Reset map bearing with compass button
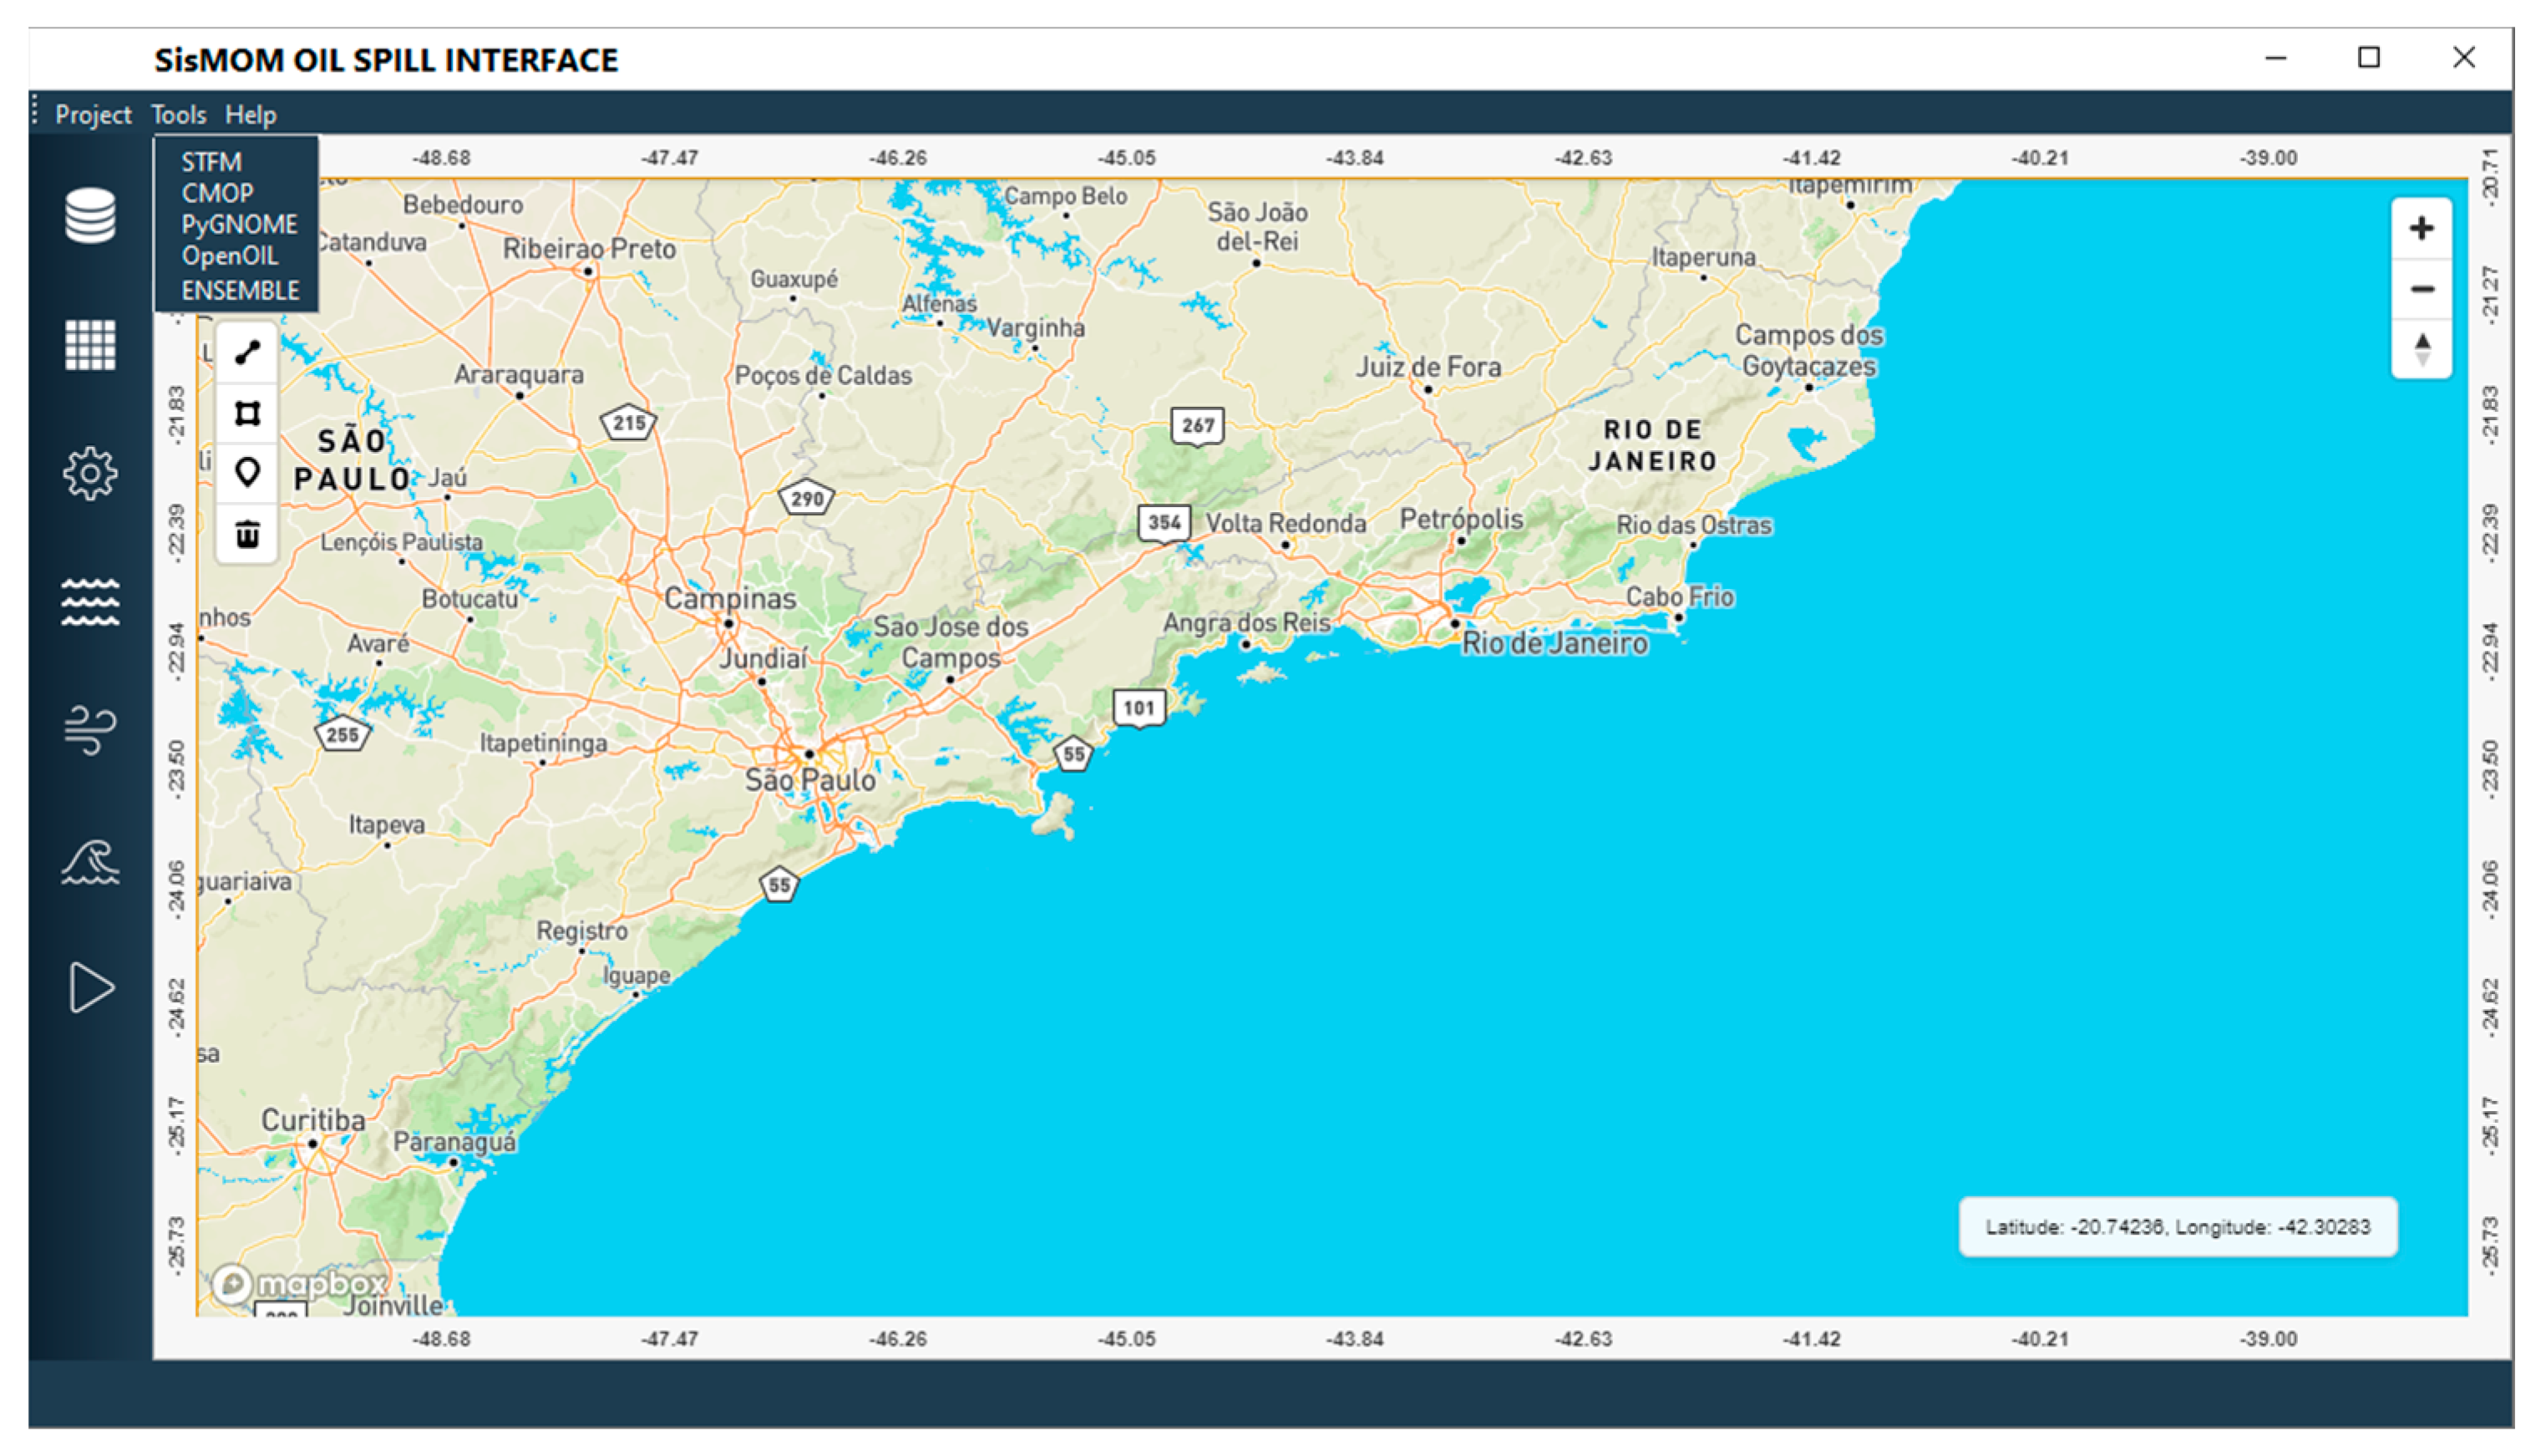2541x1456 pixels. [2421, 349]
